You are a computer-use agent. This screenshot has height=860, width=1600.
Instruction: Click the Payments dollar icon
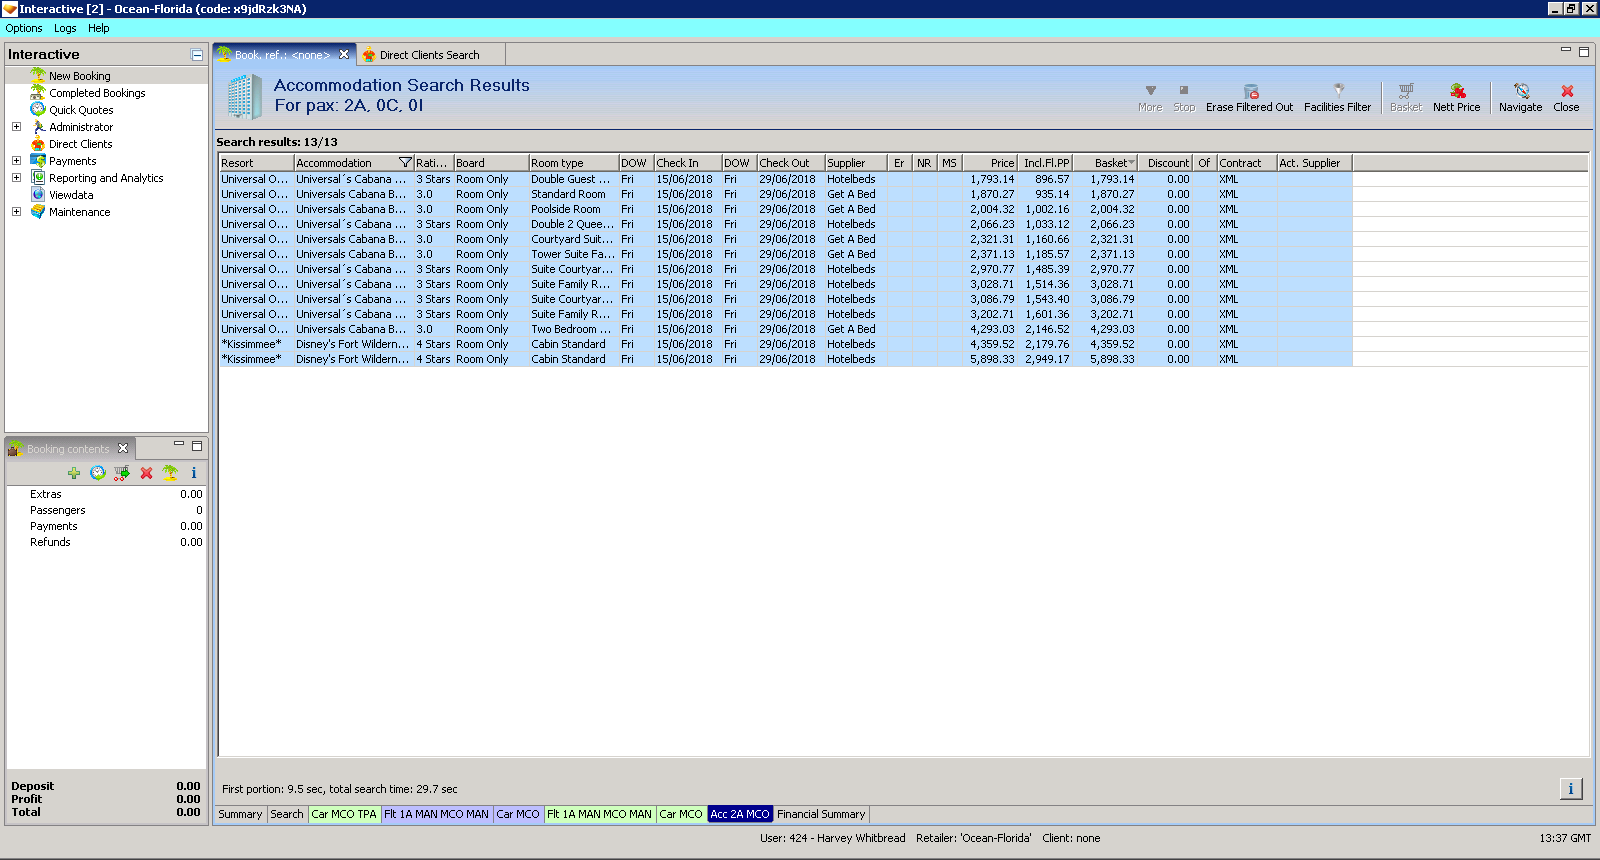click(38, 160)
